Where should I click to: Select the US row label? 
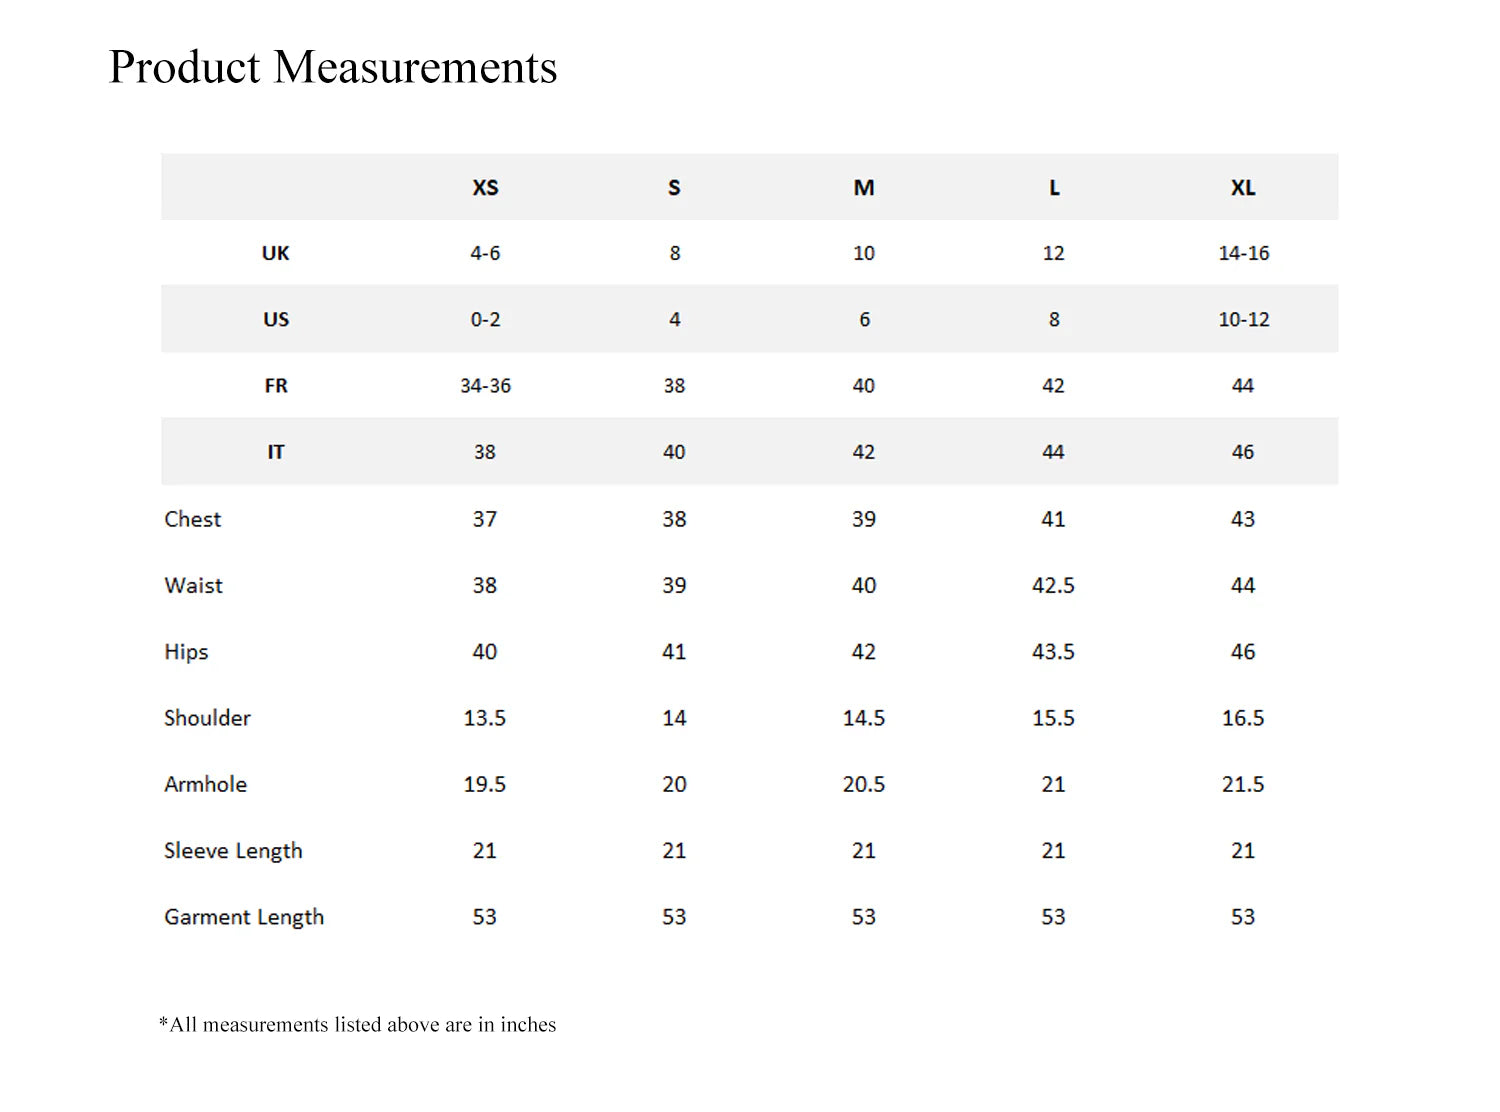coord(276,320)
